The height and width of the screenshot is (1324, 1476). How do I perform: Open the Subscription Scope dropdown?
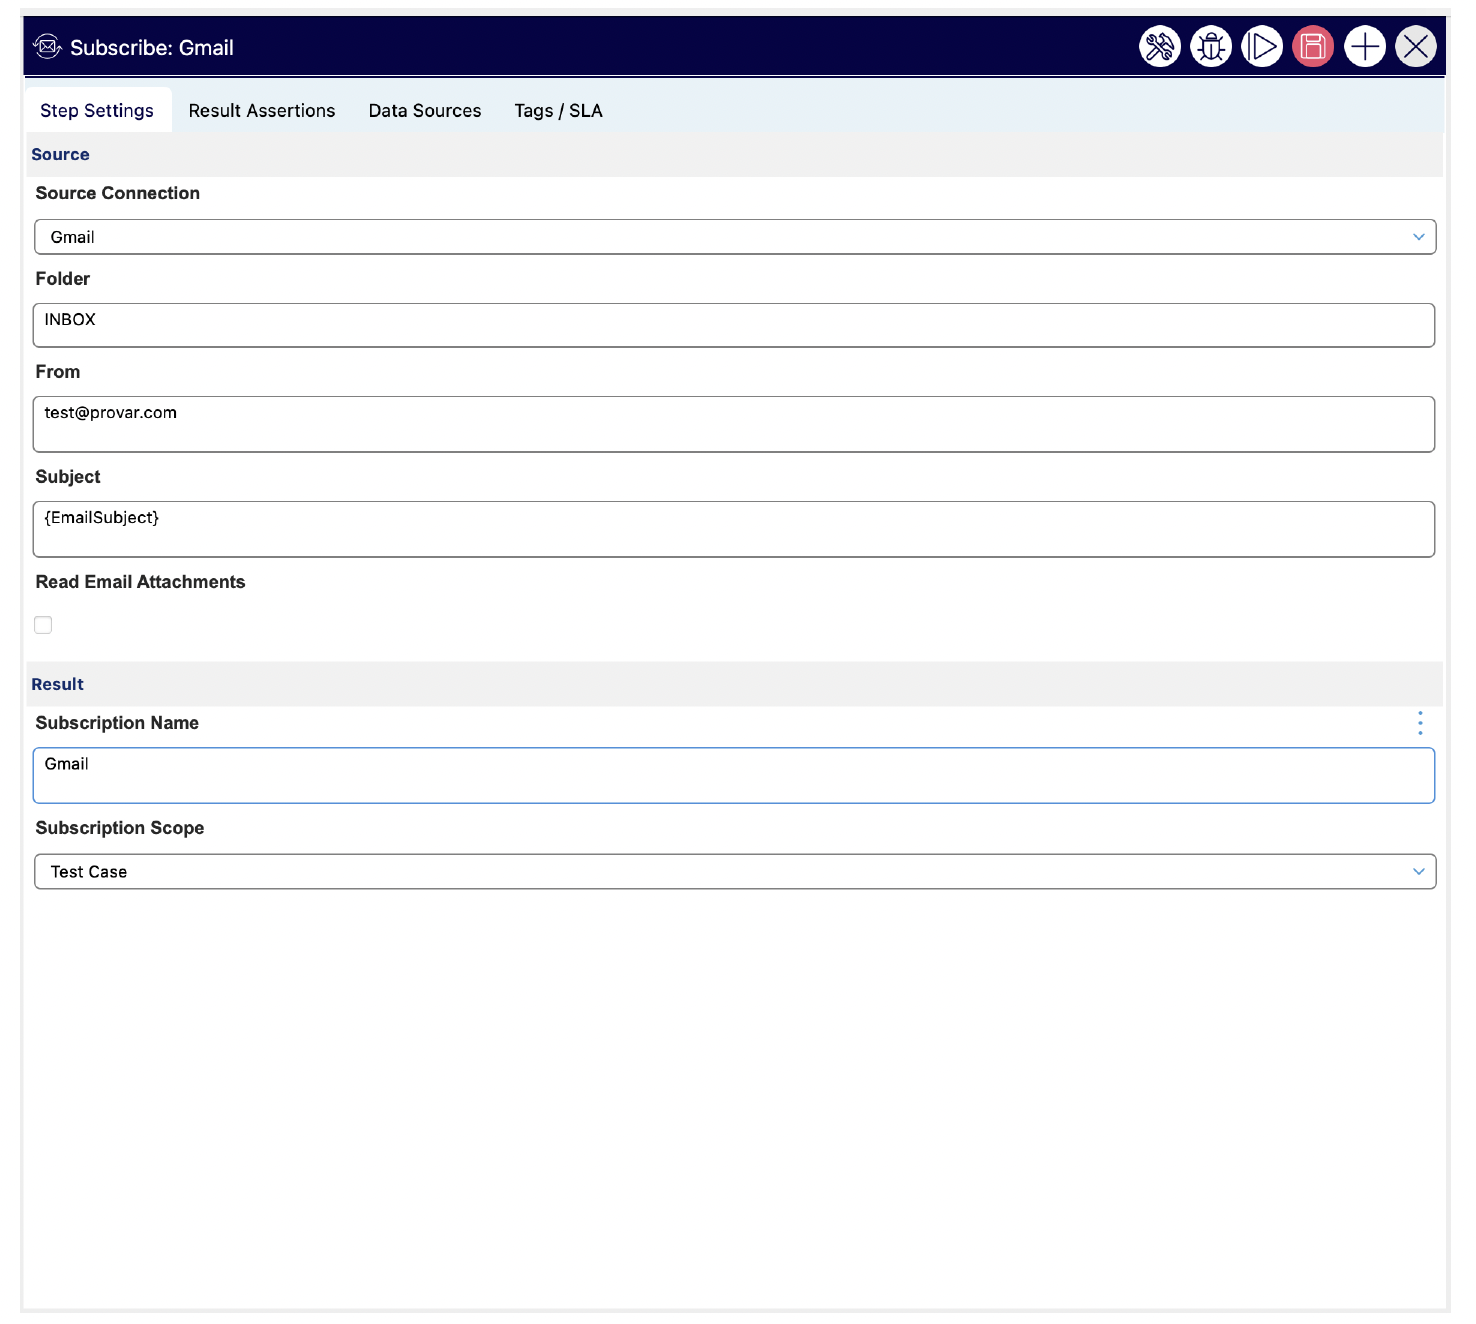(x=735, y=871)
